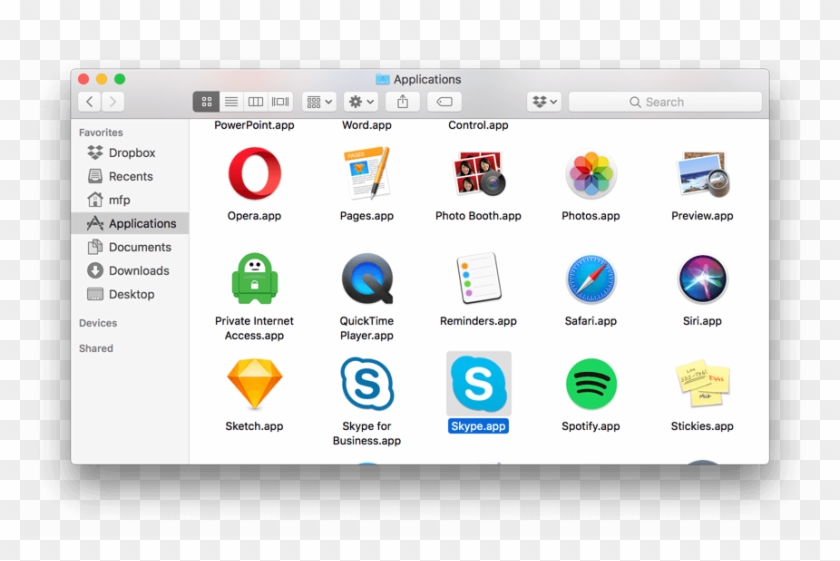The width and height of the screenshot is (840, 561).
Task: Open Dropbox in the sidebar
Action: pyautogui.click(x=130, y=153)
